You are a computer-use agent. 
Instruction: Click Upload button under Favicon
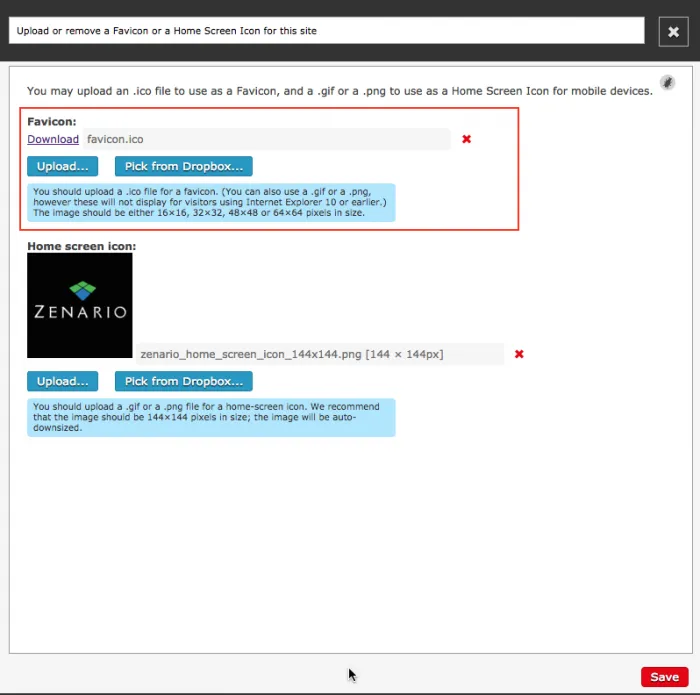point(62,166)
